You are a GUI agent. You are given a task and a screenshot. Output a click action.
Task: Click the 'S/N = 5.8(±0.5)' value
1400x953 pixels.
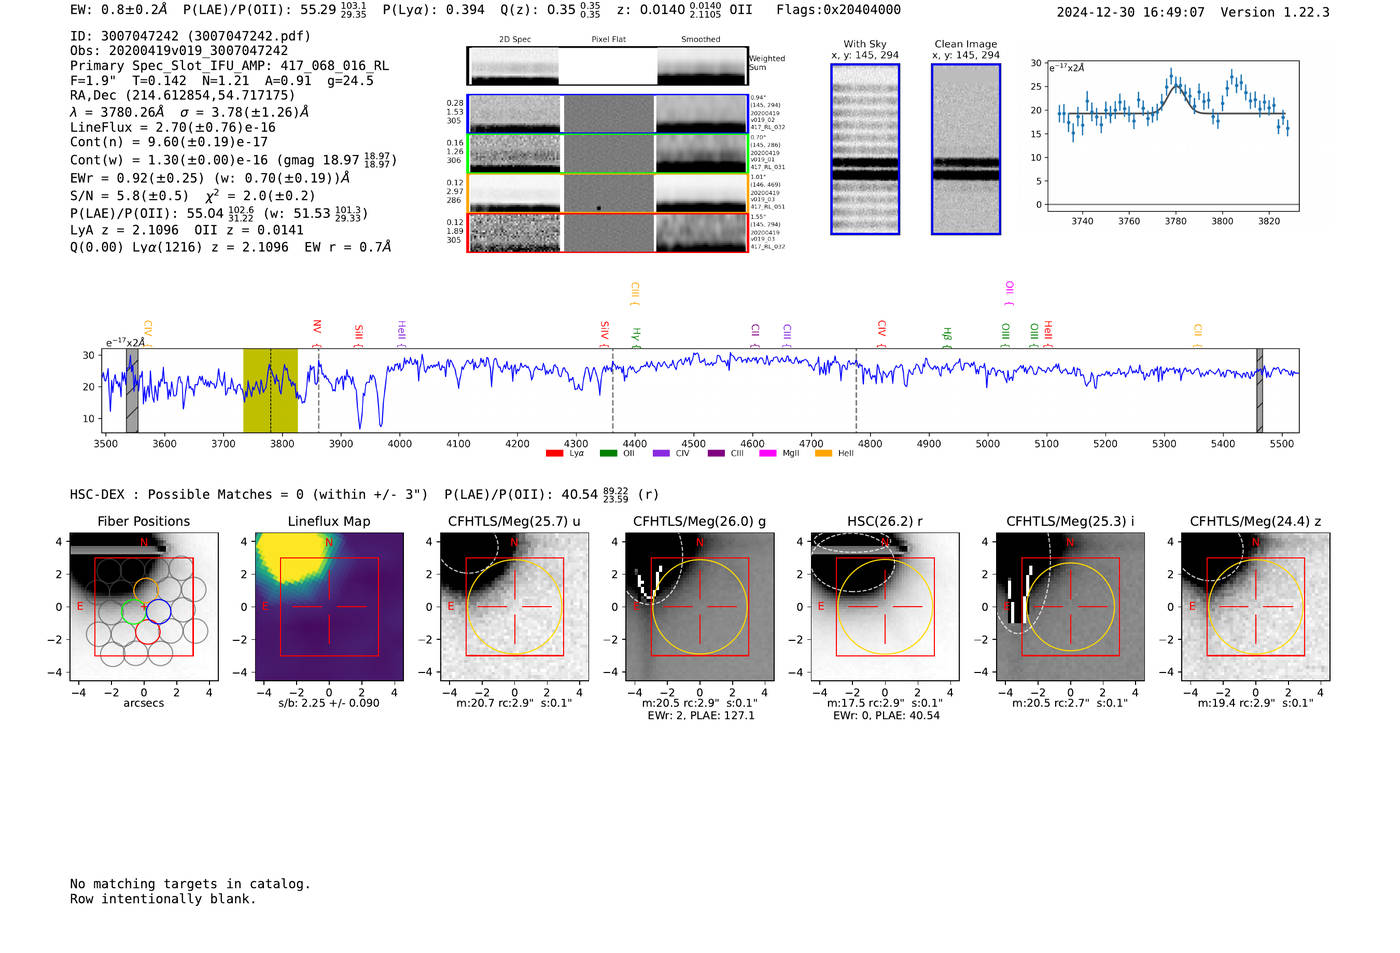129,196
